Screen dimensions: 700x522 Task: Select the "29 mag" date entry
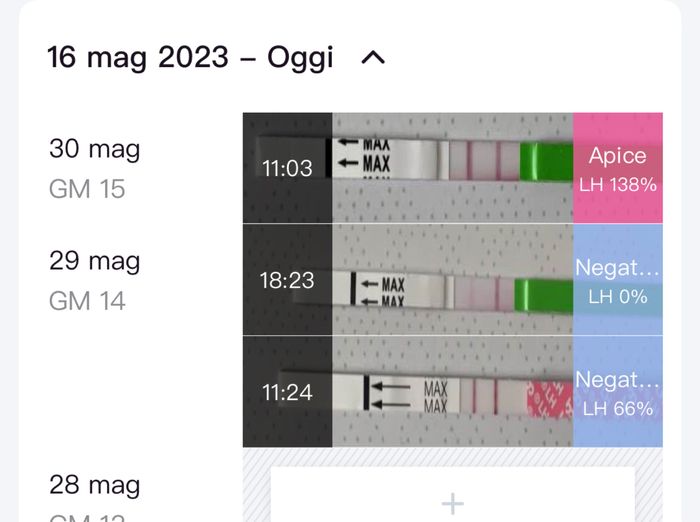pyautogui.click(x=95, y=261)
